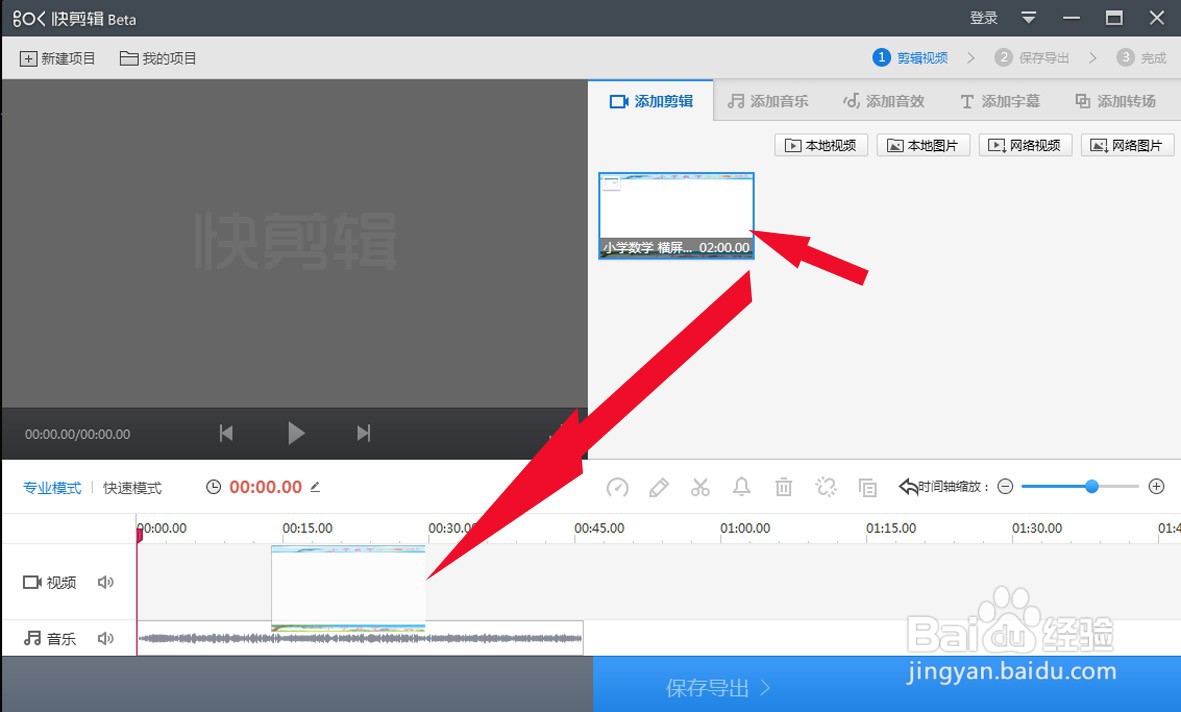Click the pencil icon beside the timecode
The width and height of the screenshot is (1181, 712).
pyautogui.click(x=315, y=487)
